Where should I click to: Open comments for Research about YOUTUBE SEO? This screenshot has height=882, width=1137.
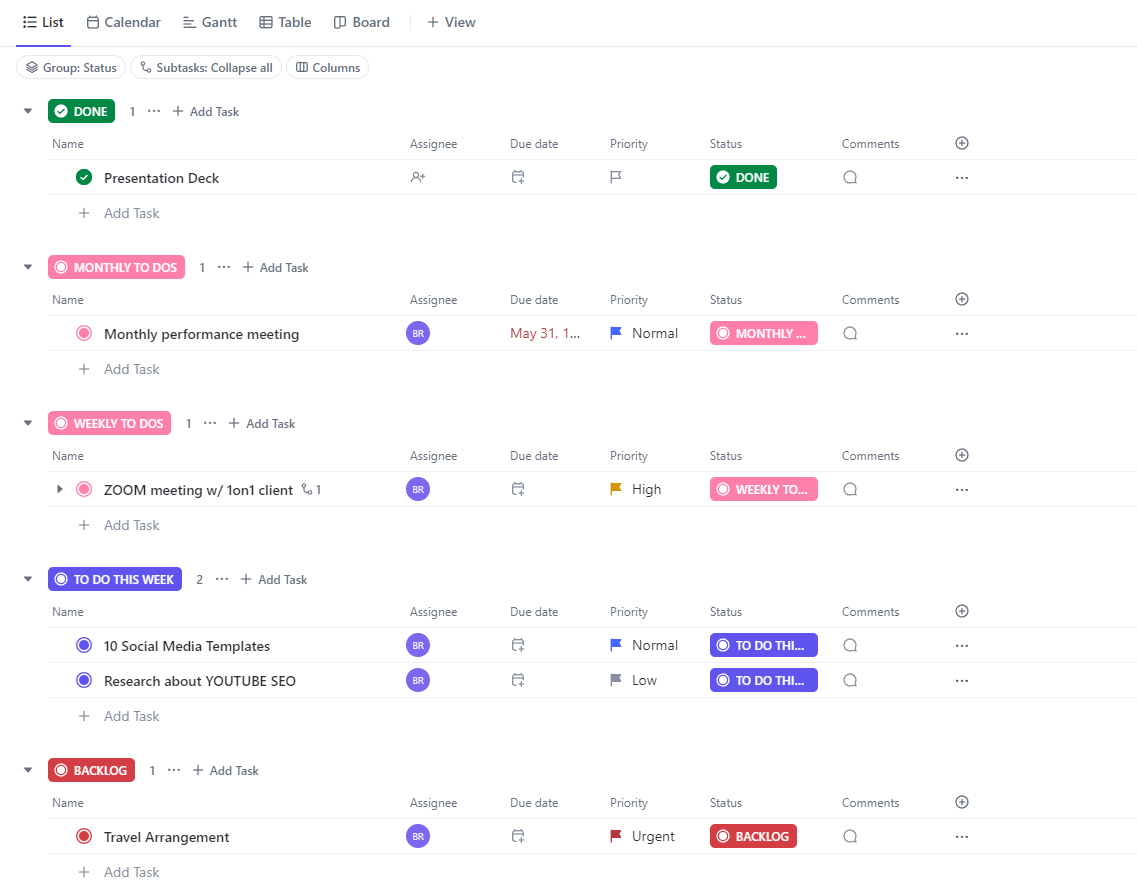pos(850,680)
